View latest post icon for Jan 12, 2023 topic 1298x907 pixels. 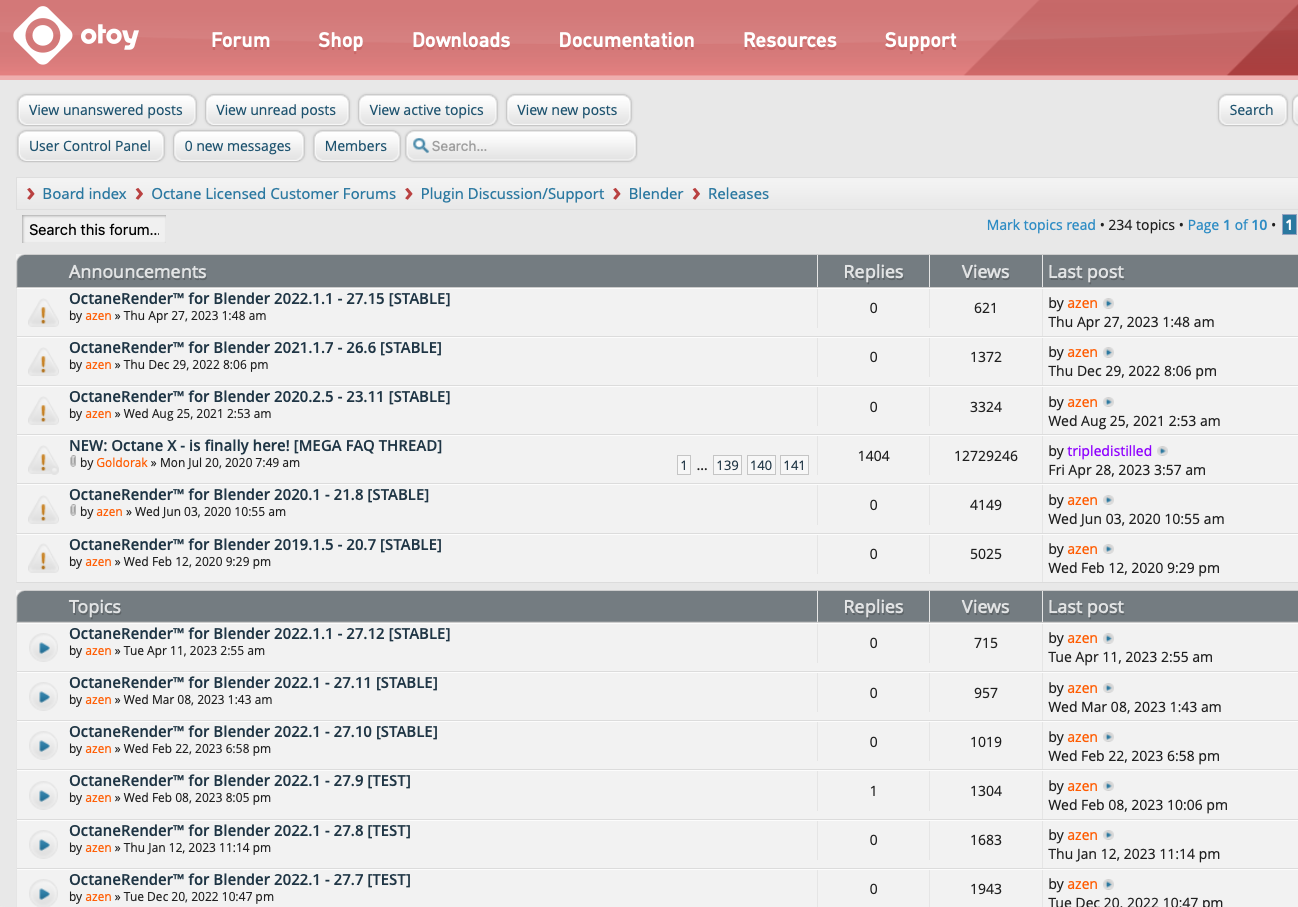pyautogui.click(x=1108, y=835)
